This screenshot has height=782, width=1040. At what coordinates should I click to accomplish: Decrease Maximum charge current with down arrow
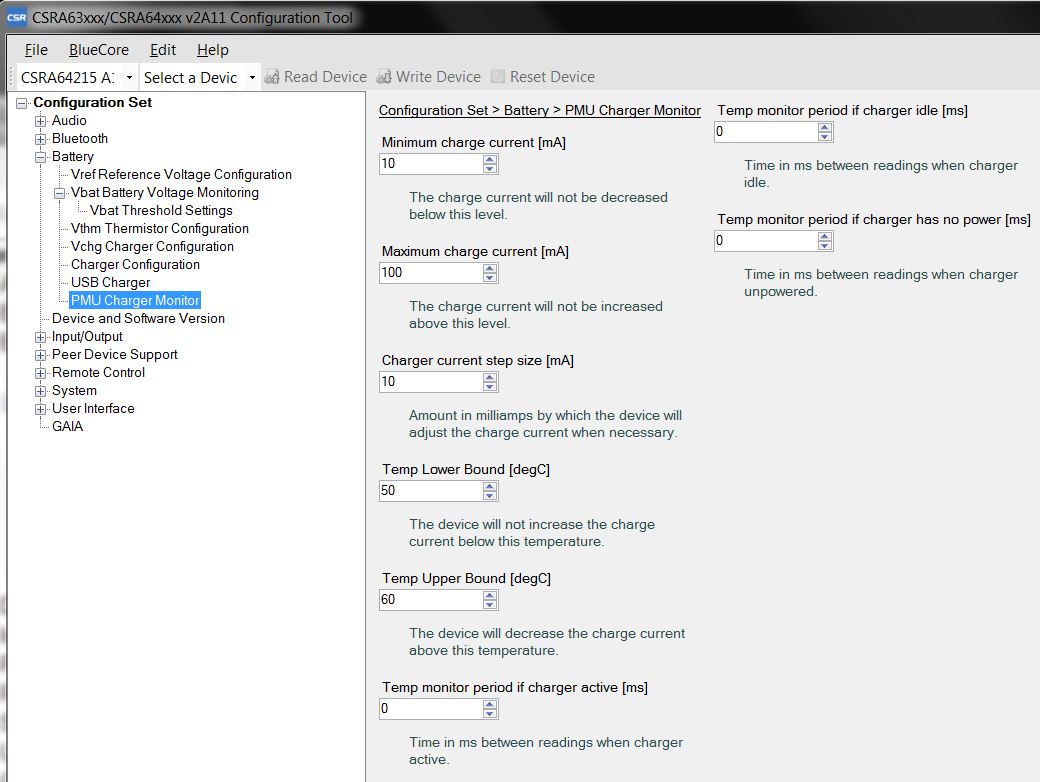click(490, 277)
